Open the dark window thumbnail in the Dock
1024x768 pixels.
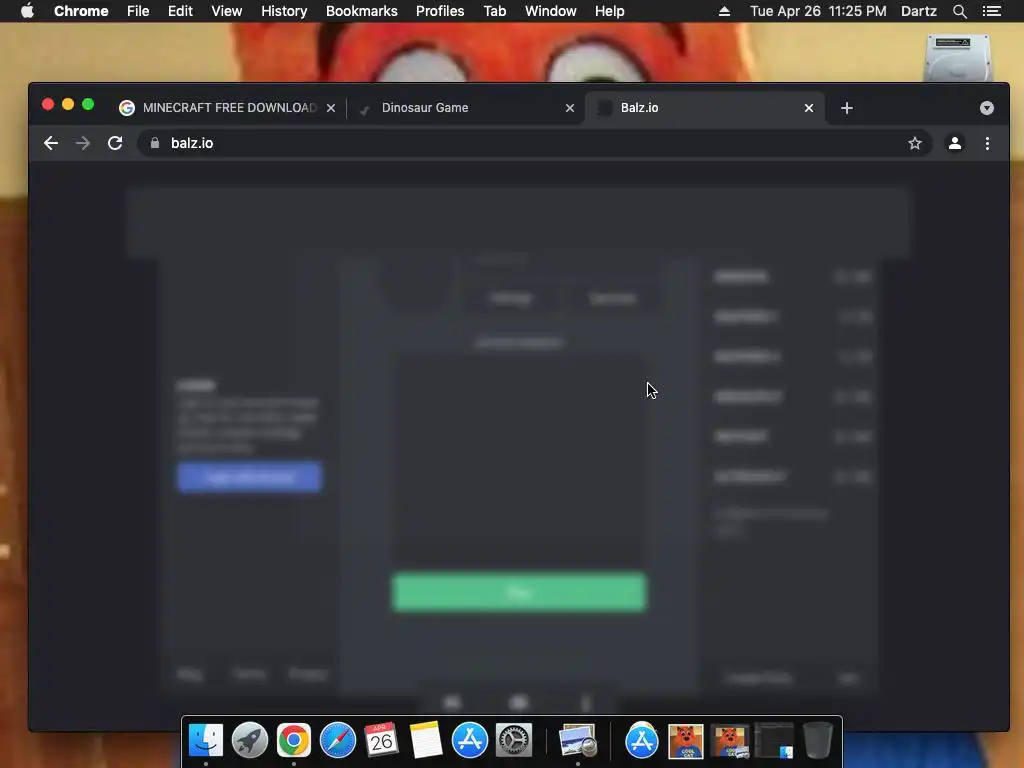tap(774, 741)
